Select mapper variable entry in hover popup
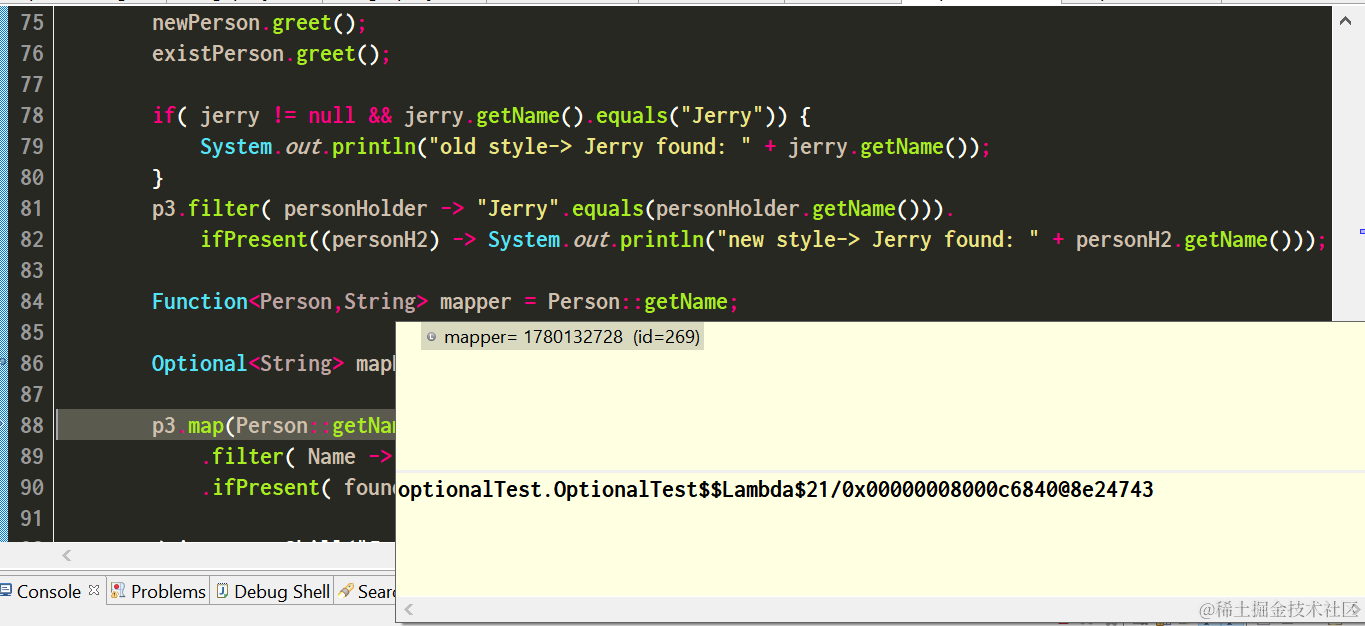This screenshot has height=626, width=1365. tap(562, 337)
